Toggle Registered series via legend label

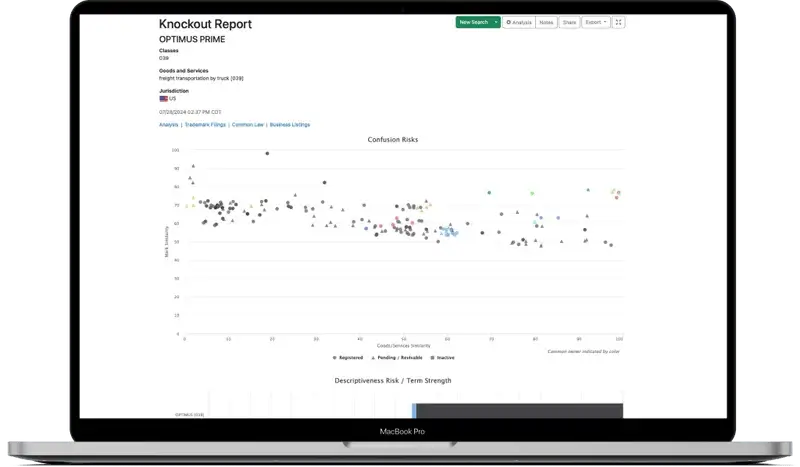pyautogui.click(x=350, y=357)
